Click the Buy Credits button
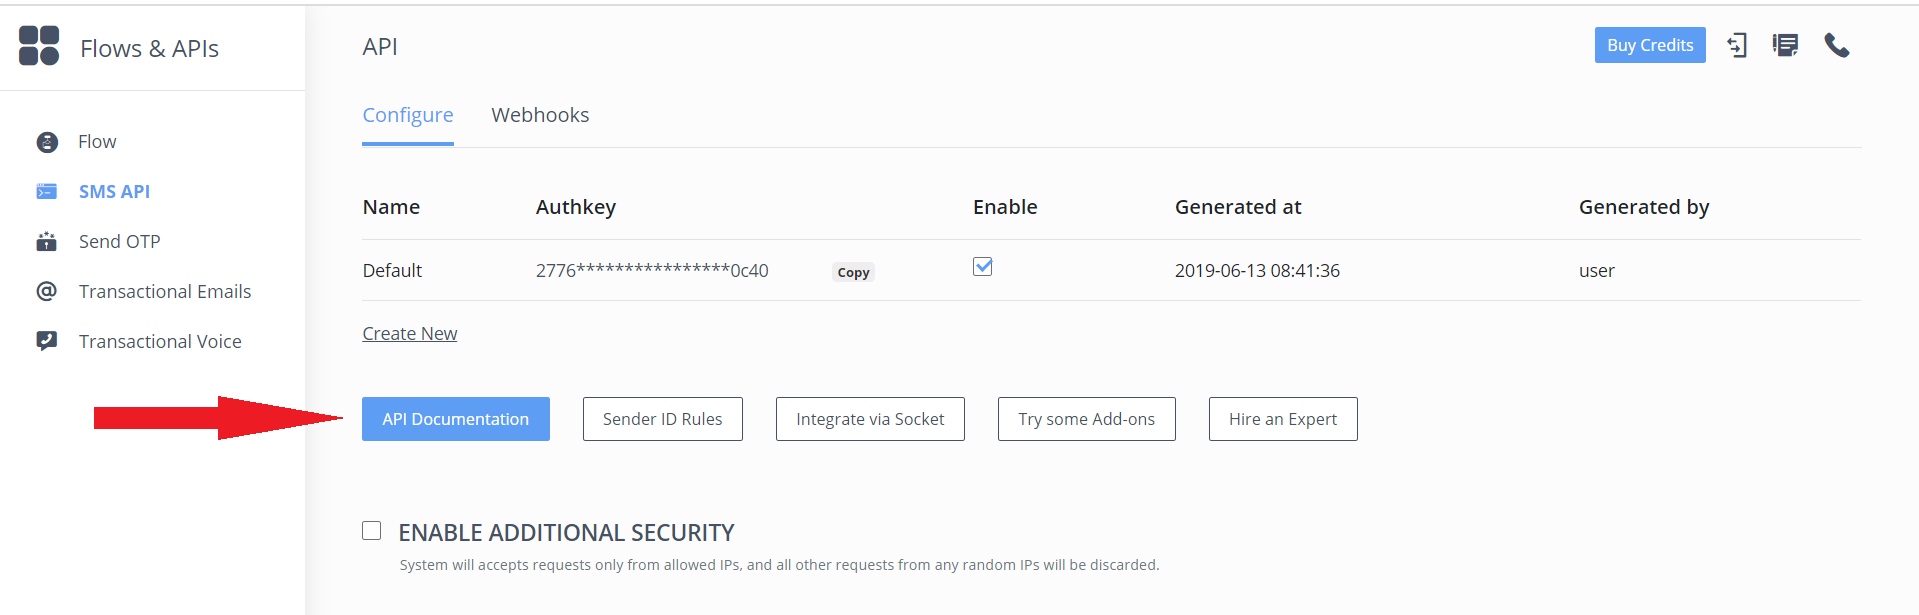 tap(1650, 45)
